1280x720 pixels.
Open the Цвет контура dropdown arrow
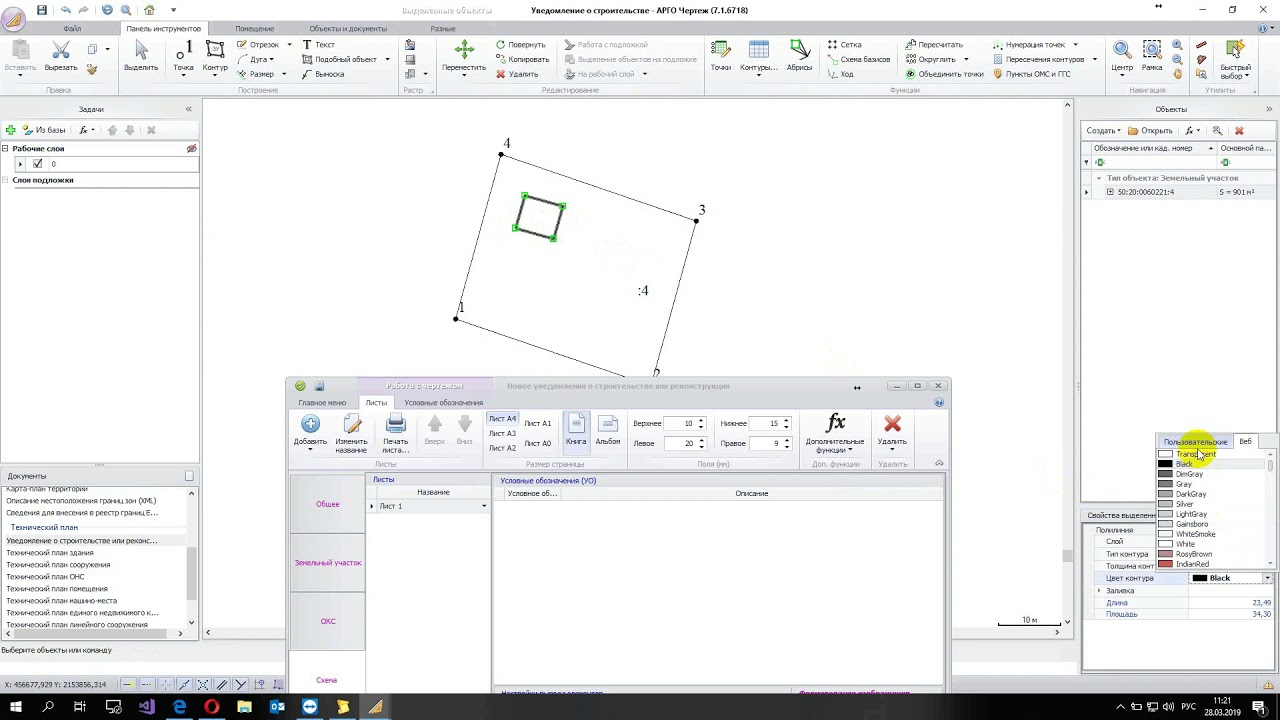point(1267,578)
